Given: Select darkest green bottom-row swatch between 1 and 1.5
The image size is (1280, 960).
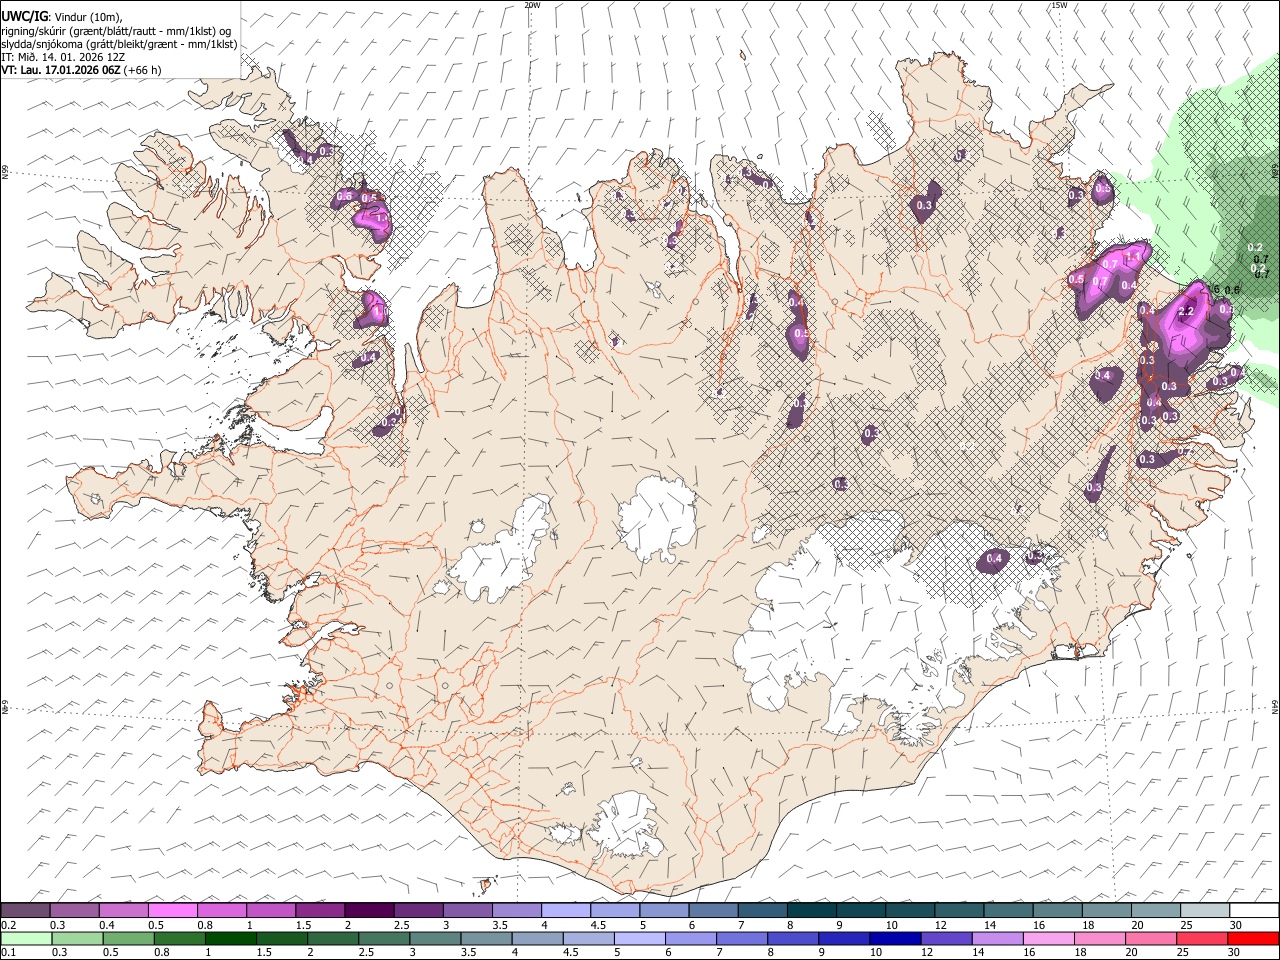Looking at the screenshot, I should (x=230, y=938).
